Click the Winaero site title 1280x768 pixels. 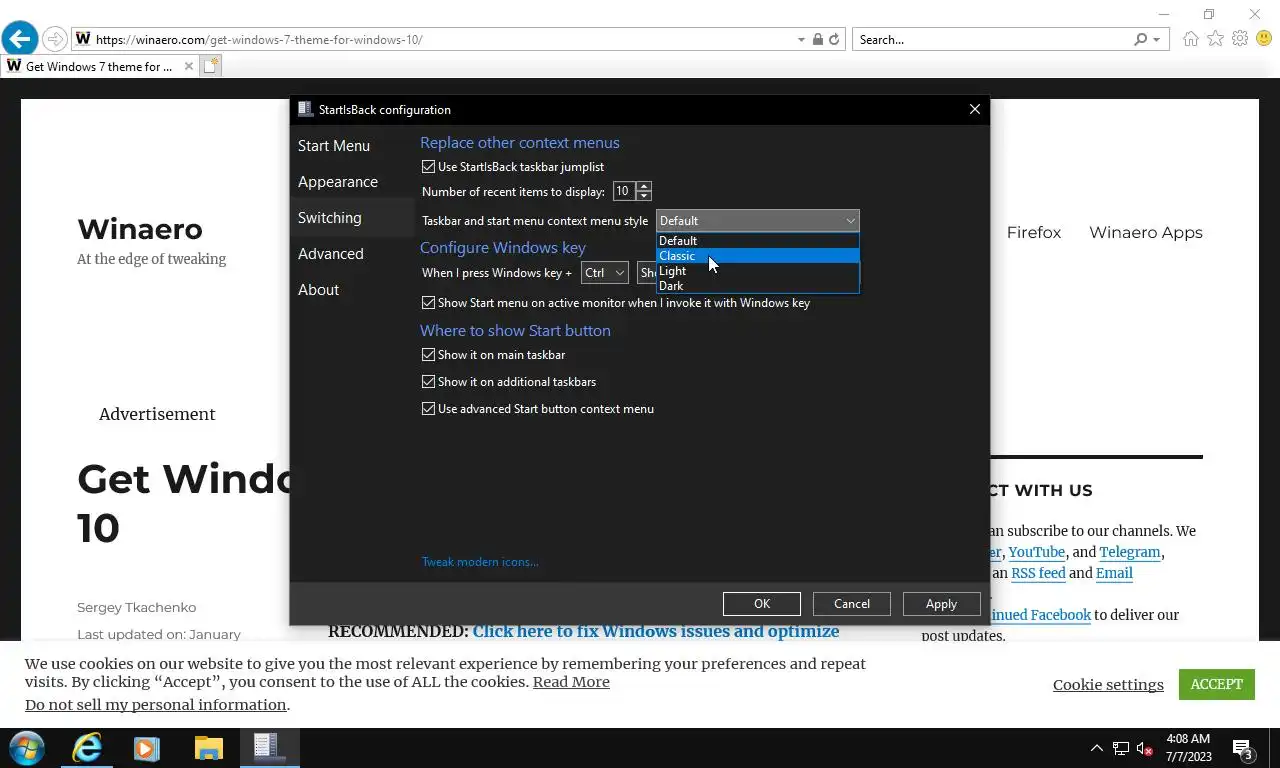pos(140,229)
